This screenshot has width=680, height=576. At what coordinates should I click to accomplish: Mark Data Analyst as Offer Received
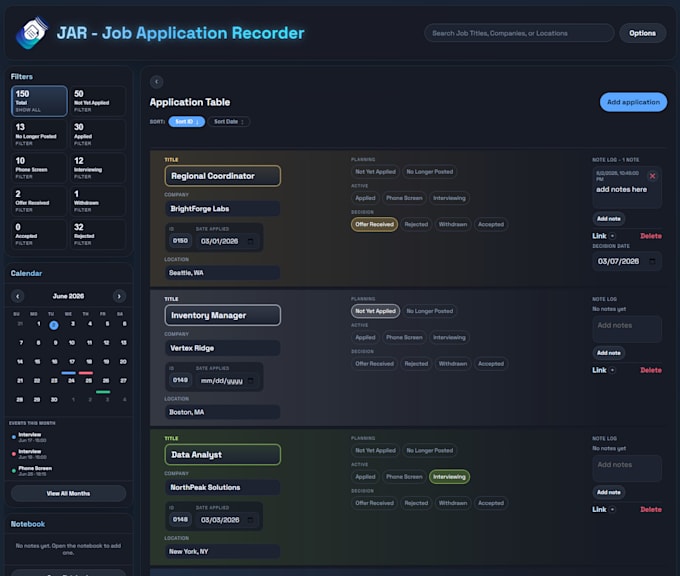click(x=374, y=503)
